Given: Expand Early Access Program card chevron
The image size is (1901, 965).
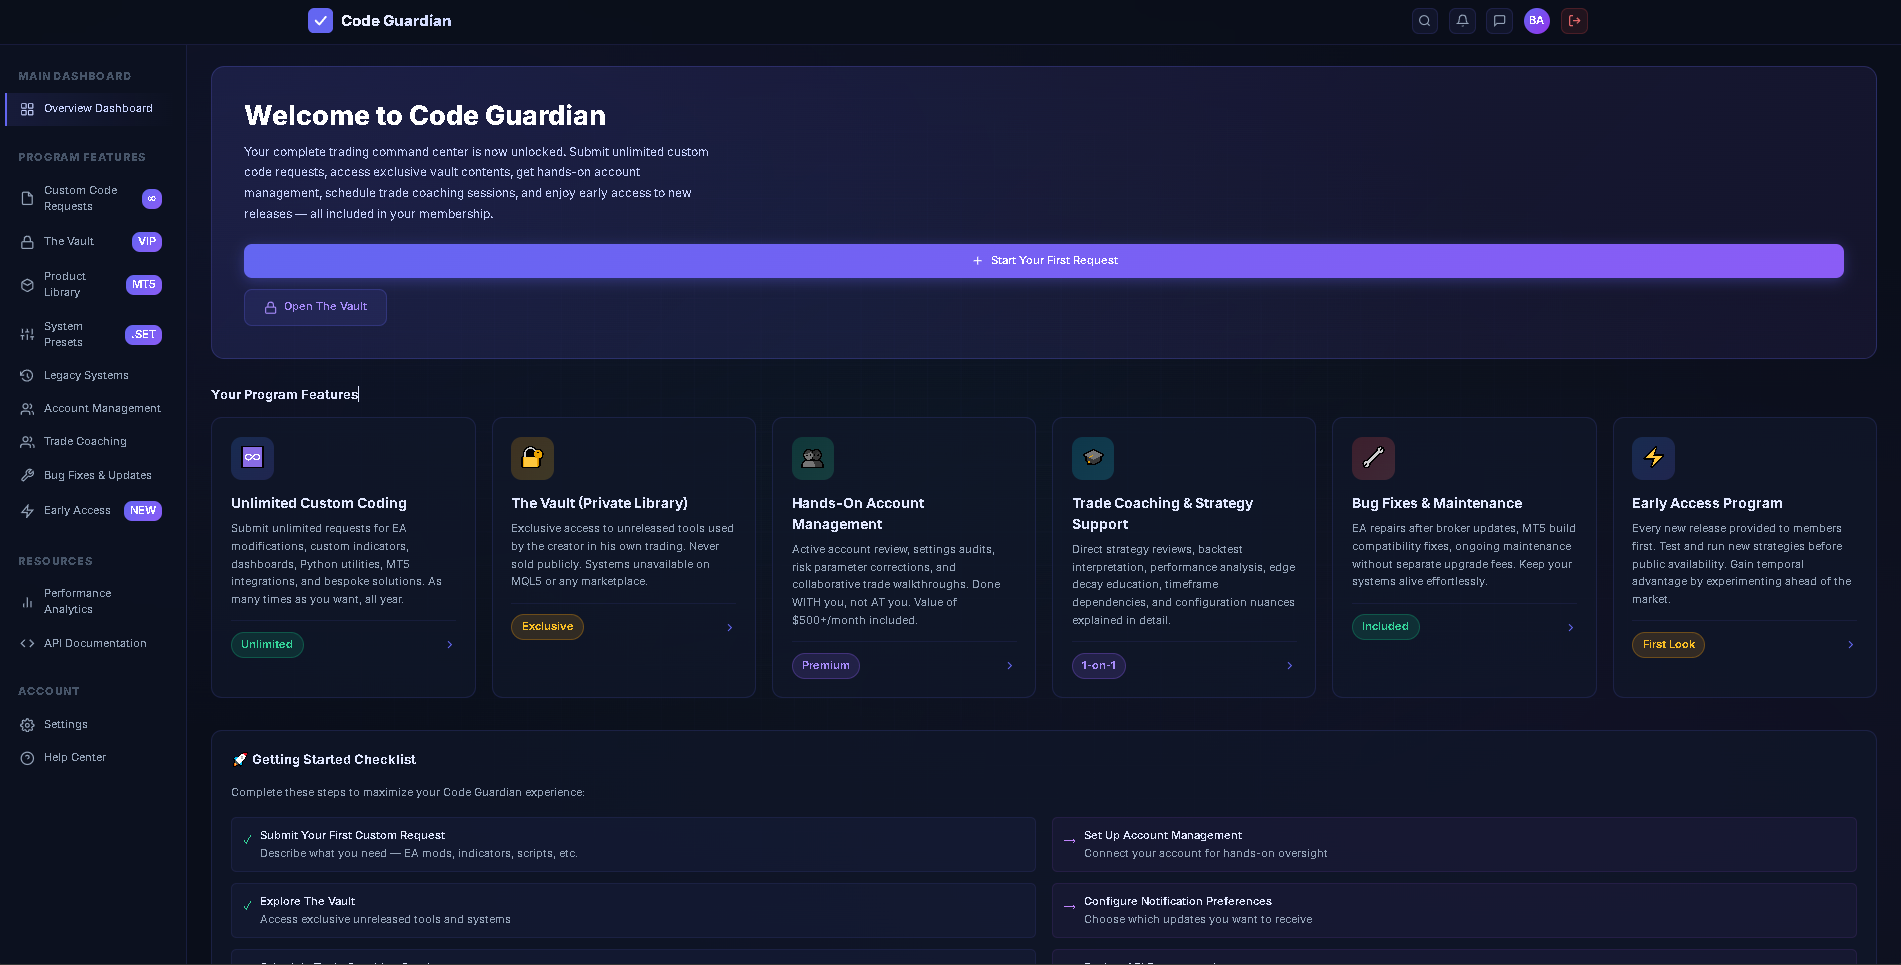Looking at the screenshot, I should (1851, 645).
